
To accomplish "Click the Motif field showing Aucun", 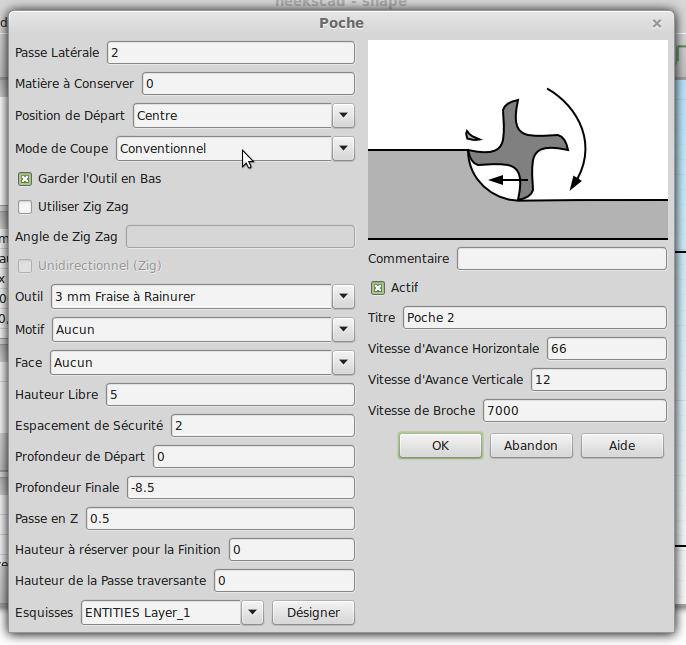I will pos(192,330).
